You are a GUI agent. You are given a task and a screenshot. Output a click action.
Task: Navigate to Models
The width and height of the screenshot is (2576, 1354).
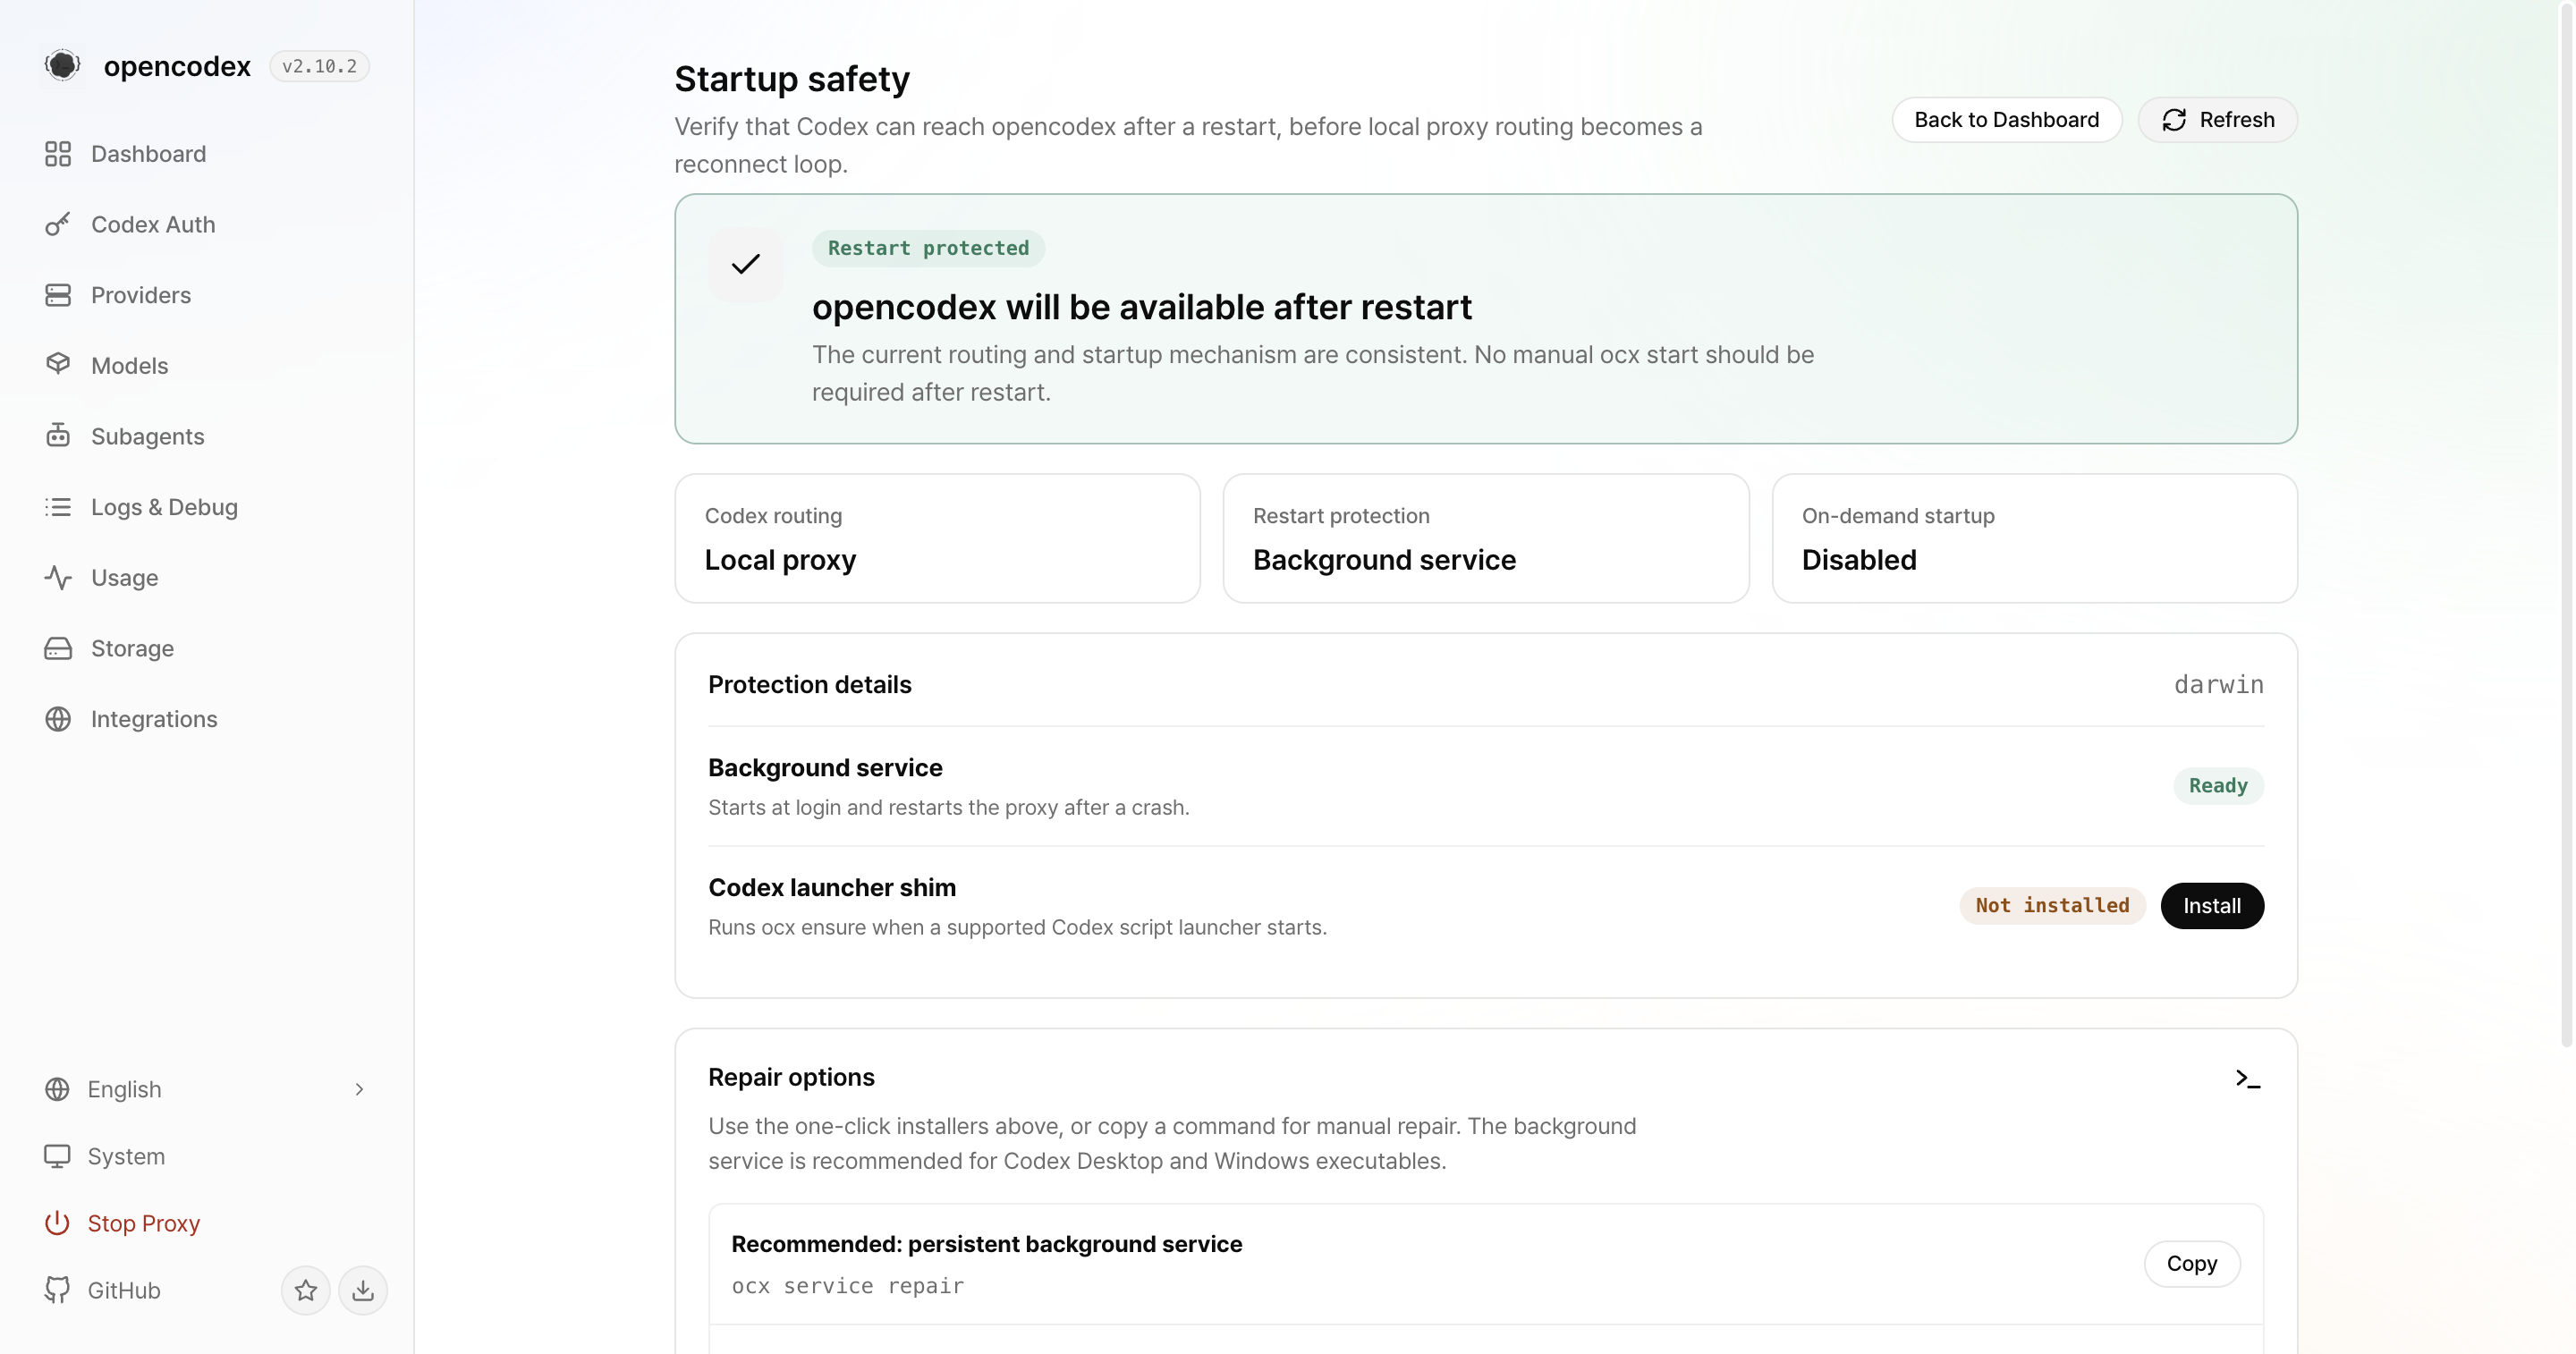(207, 365)
